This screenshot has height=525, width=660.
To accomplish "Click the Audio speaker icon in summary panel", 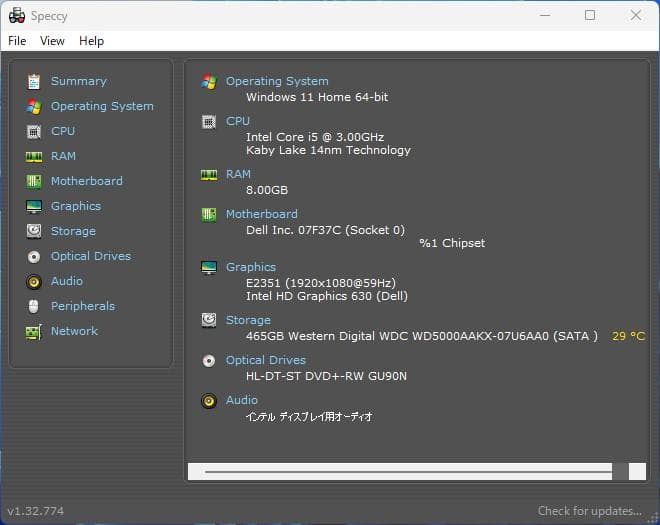I will pos(209,401).
